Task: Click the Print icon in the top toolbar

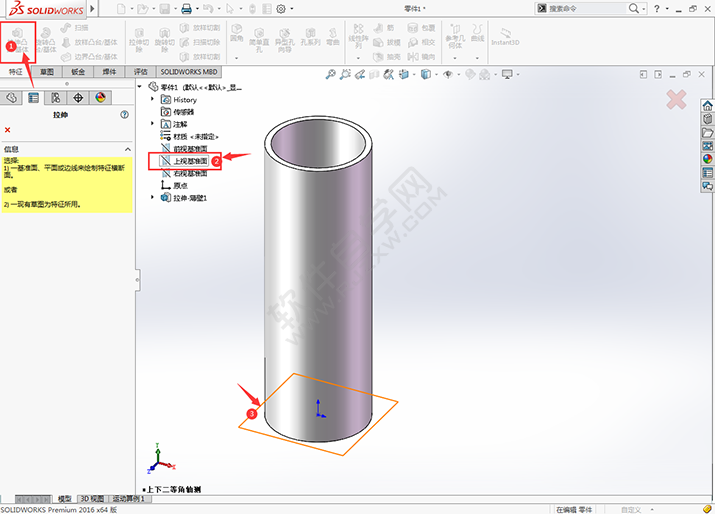Action: [186, 9]
